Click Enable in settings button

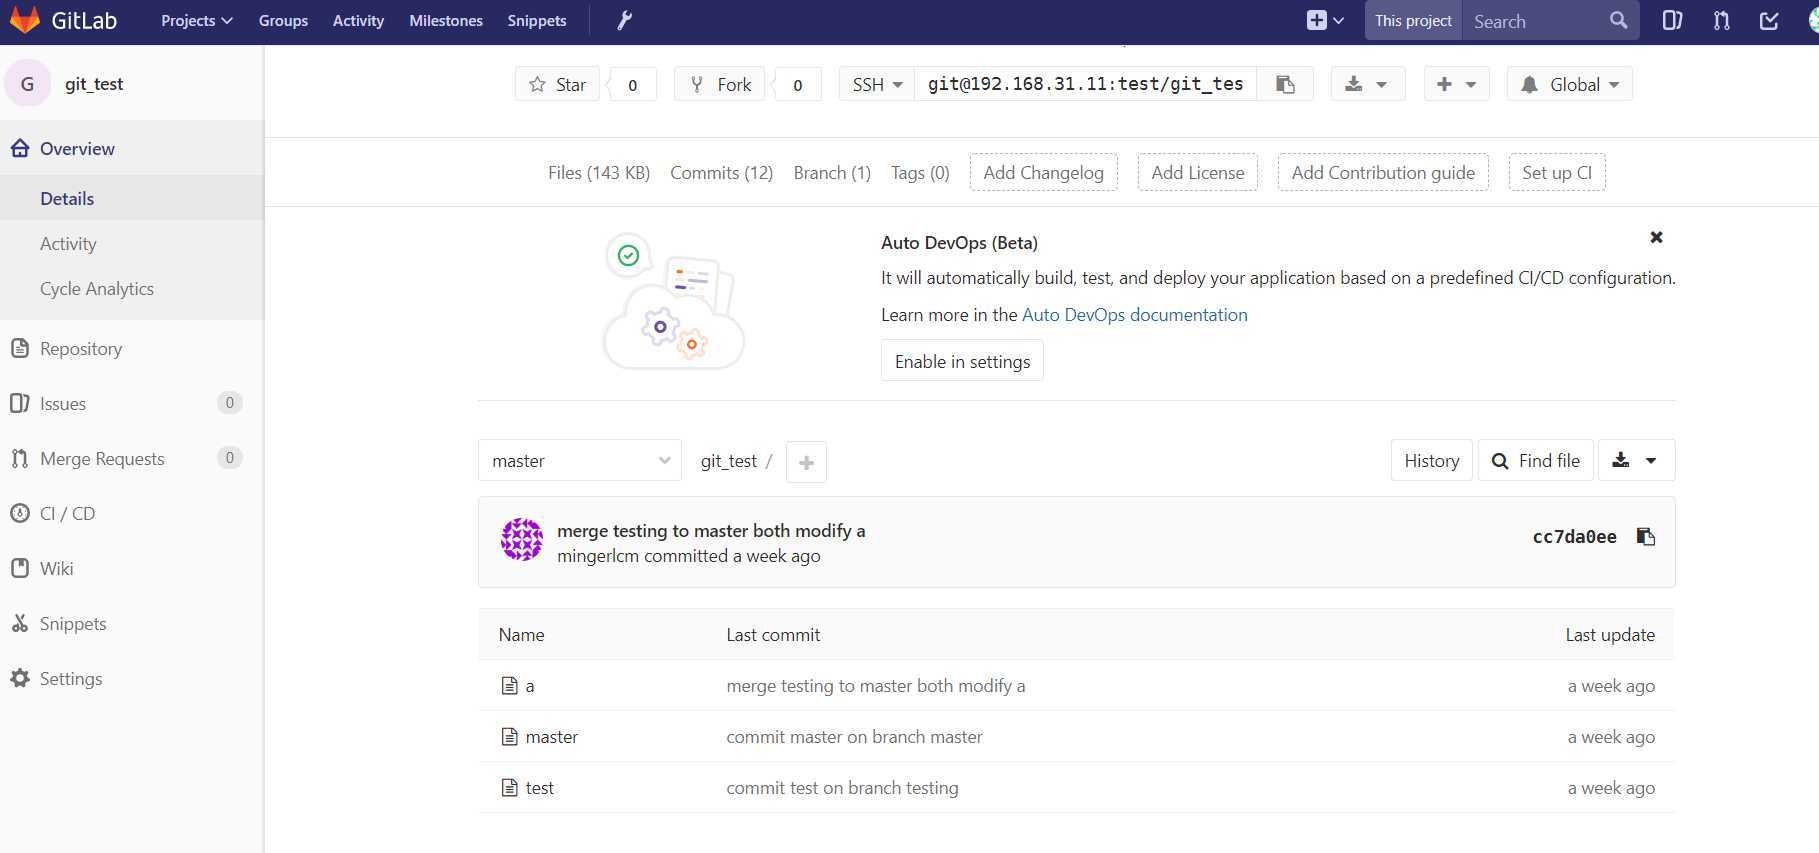tap(962, 361)
